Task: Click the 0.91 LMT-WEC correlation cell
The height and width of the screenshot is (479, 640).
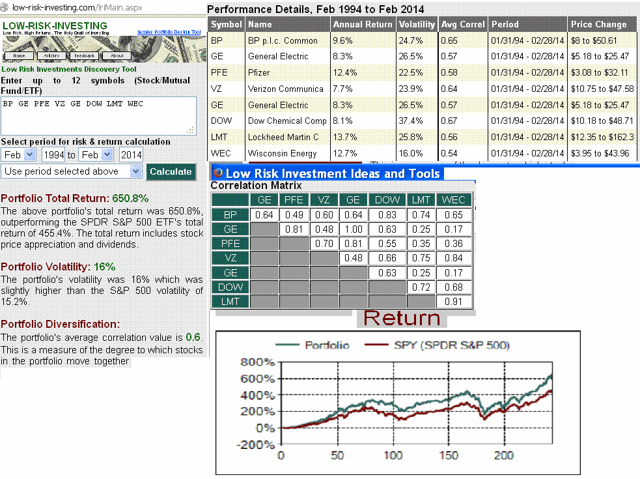Action: [453, 302]
